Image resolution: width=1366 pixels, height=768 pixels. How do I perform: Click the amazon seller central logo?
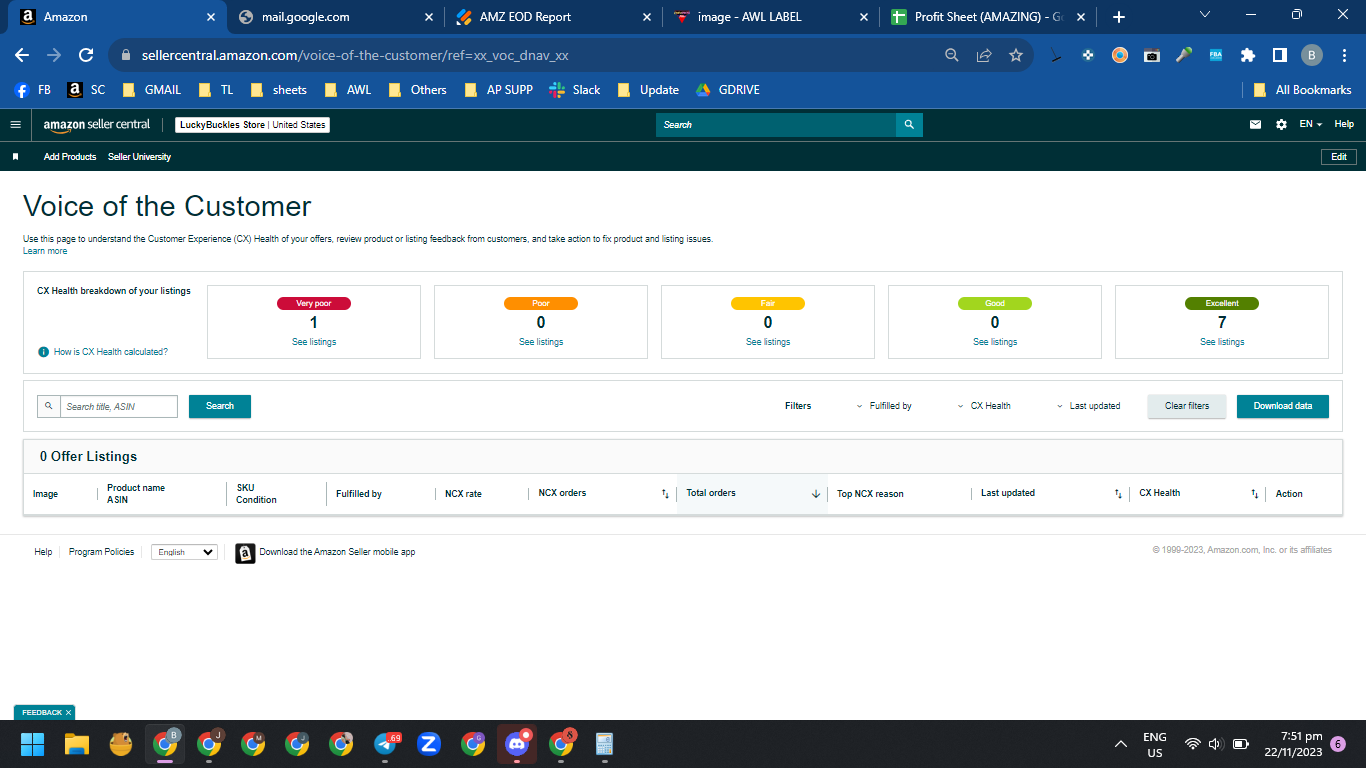click(97, 125)
